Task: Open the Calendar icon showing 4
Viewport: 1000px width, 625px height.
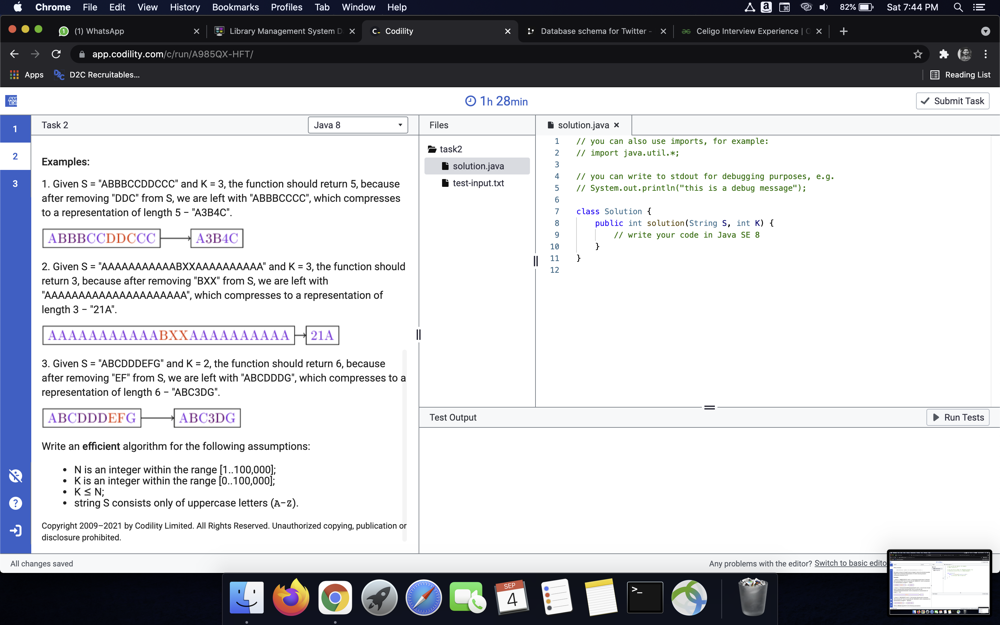Action: (x=511, y=598)
